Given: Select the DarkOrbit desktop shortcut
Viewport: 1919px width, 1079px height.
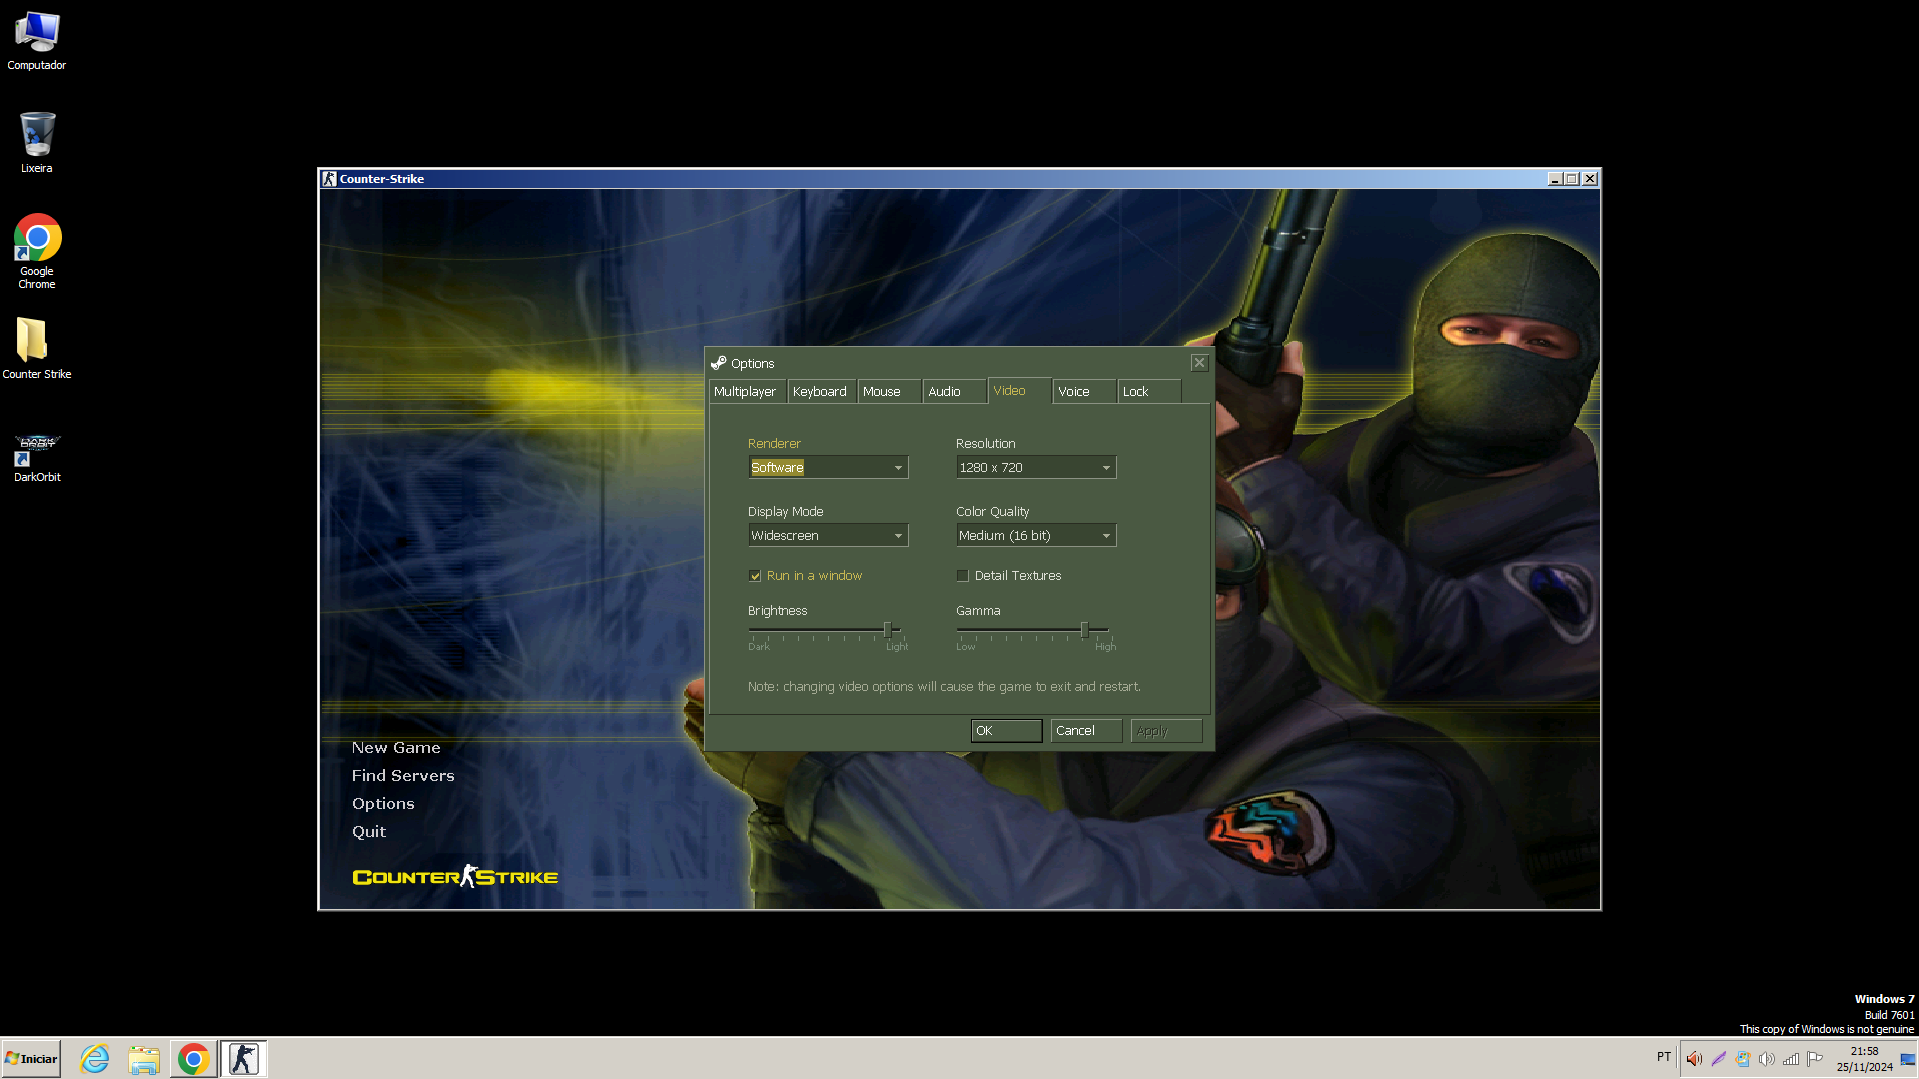Looking at the screenshot, I should [37, 459].
